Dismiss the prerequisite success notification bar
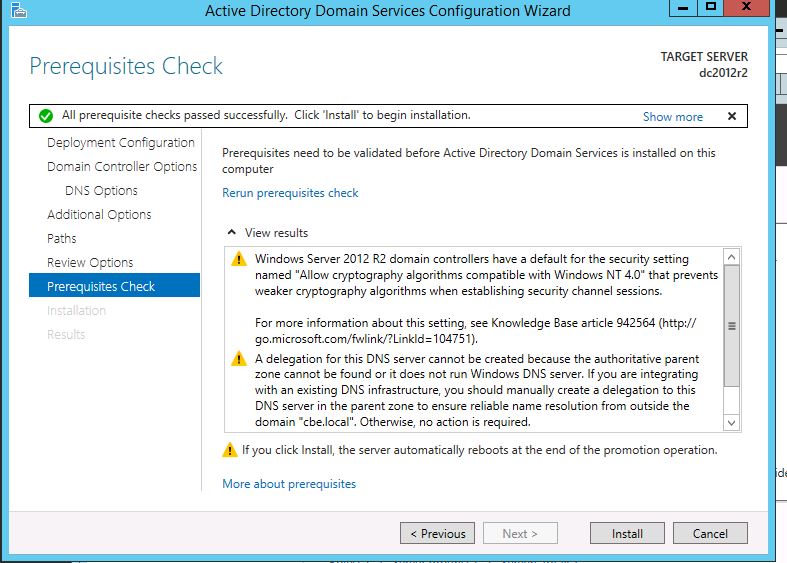787x563 pixels. (x=732, y=116)
